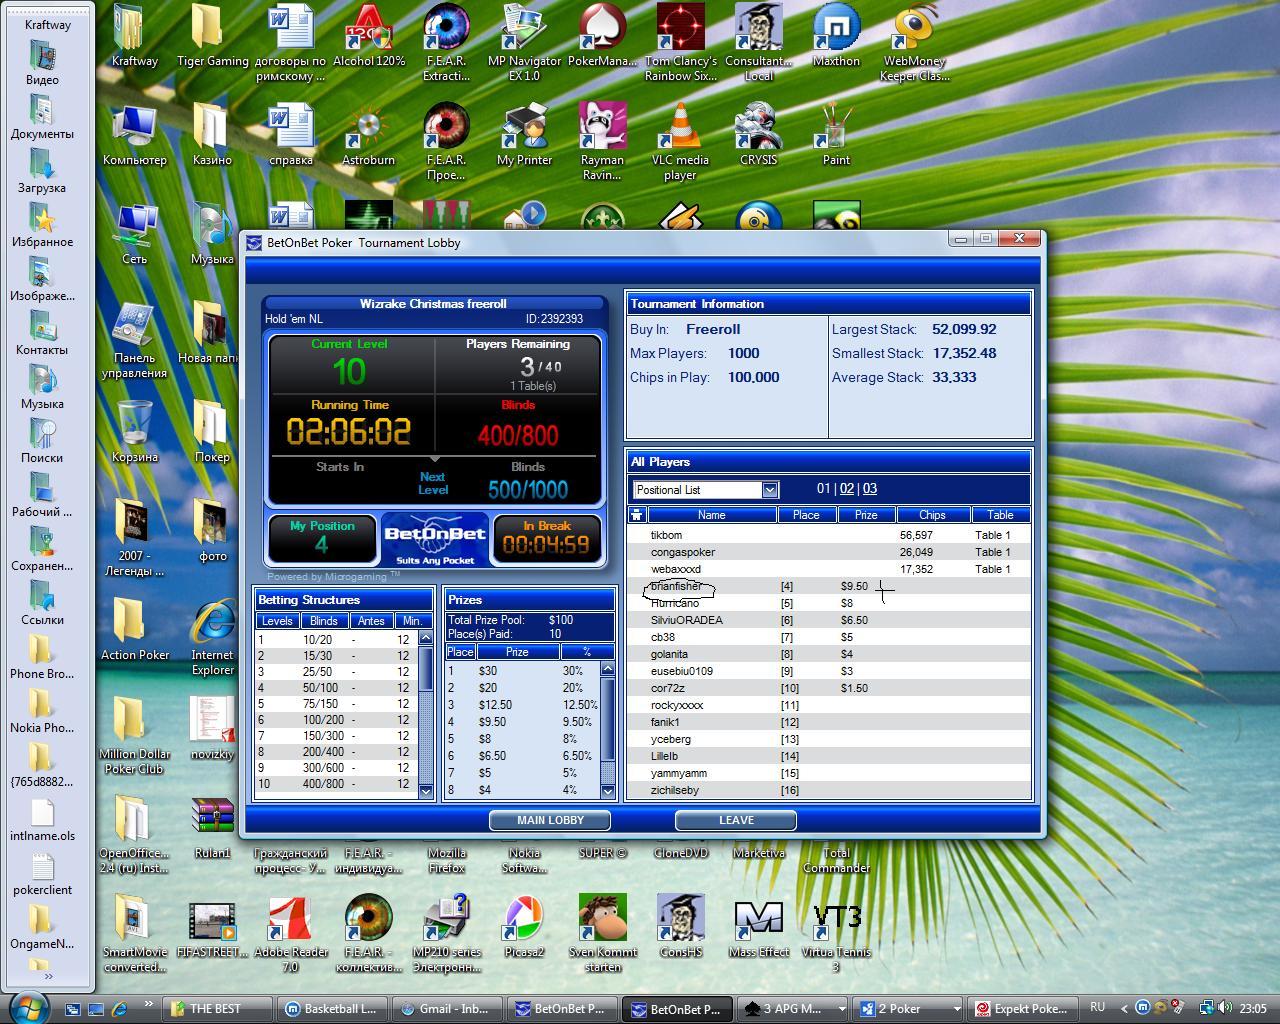Open the Корзина recycle bin
This screenshot has width=1280, height=1024.
tap(135, 432)
